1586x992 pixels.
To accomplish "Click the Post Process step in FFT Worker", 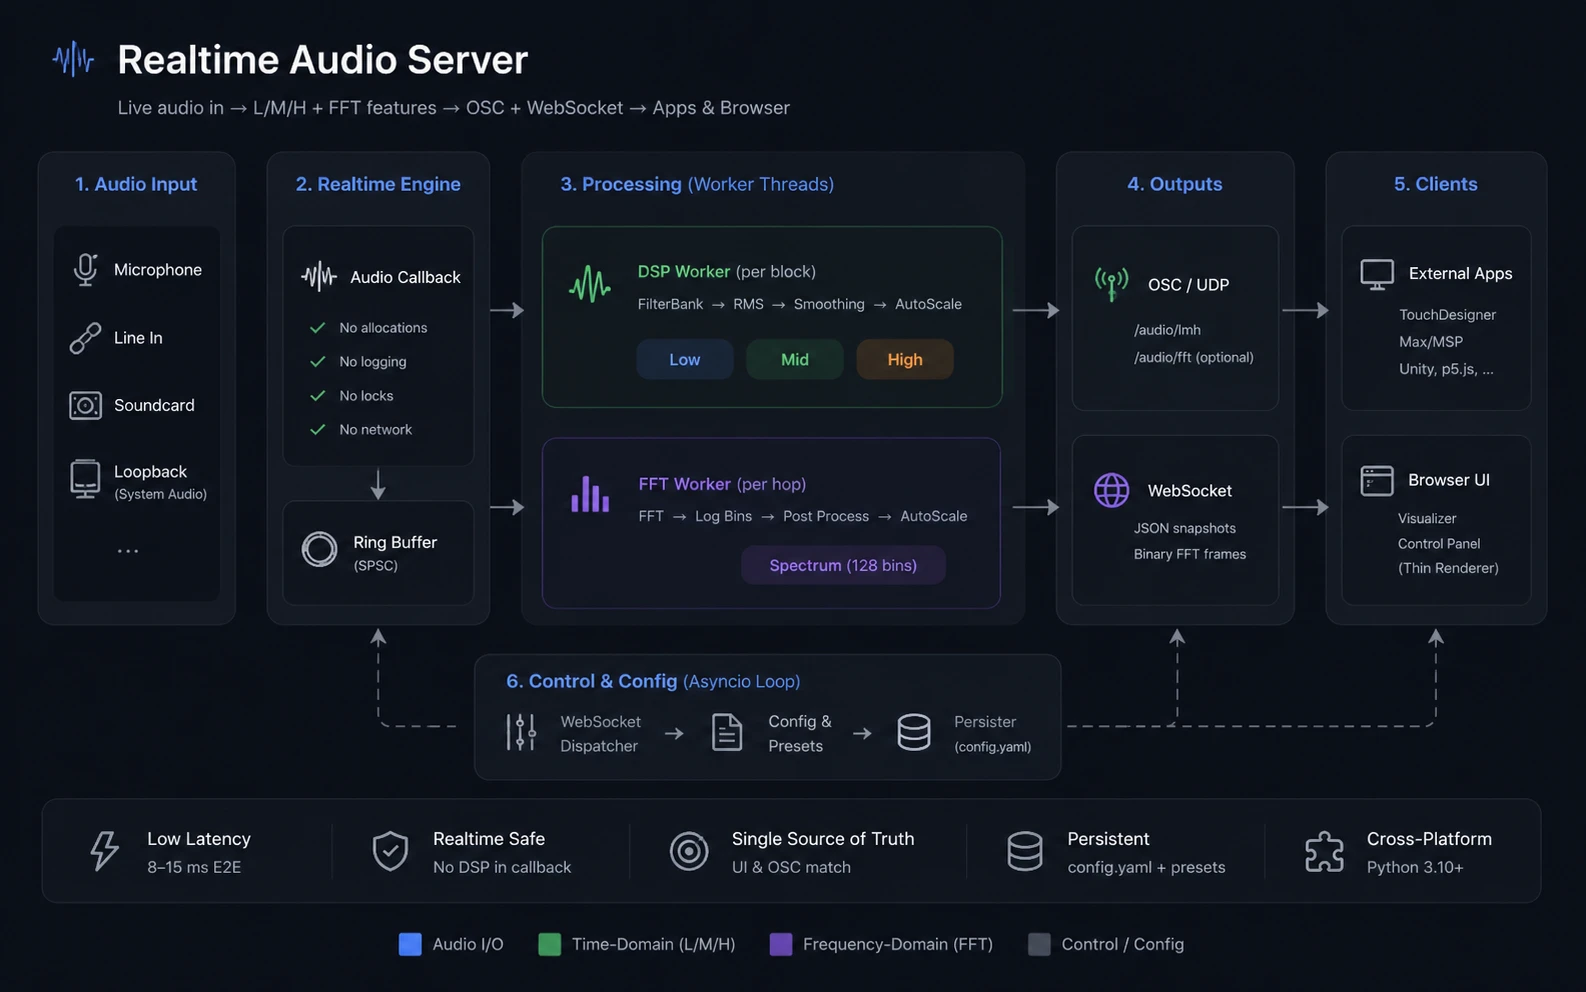I will coord(826,516).
